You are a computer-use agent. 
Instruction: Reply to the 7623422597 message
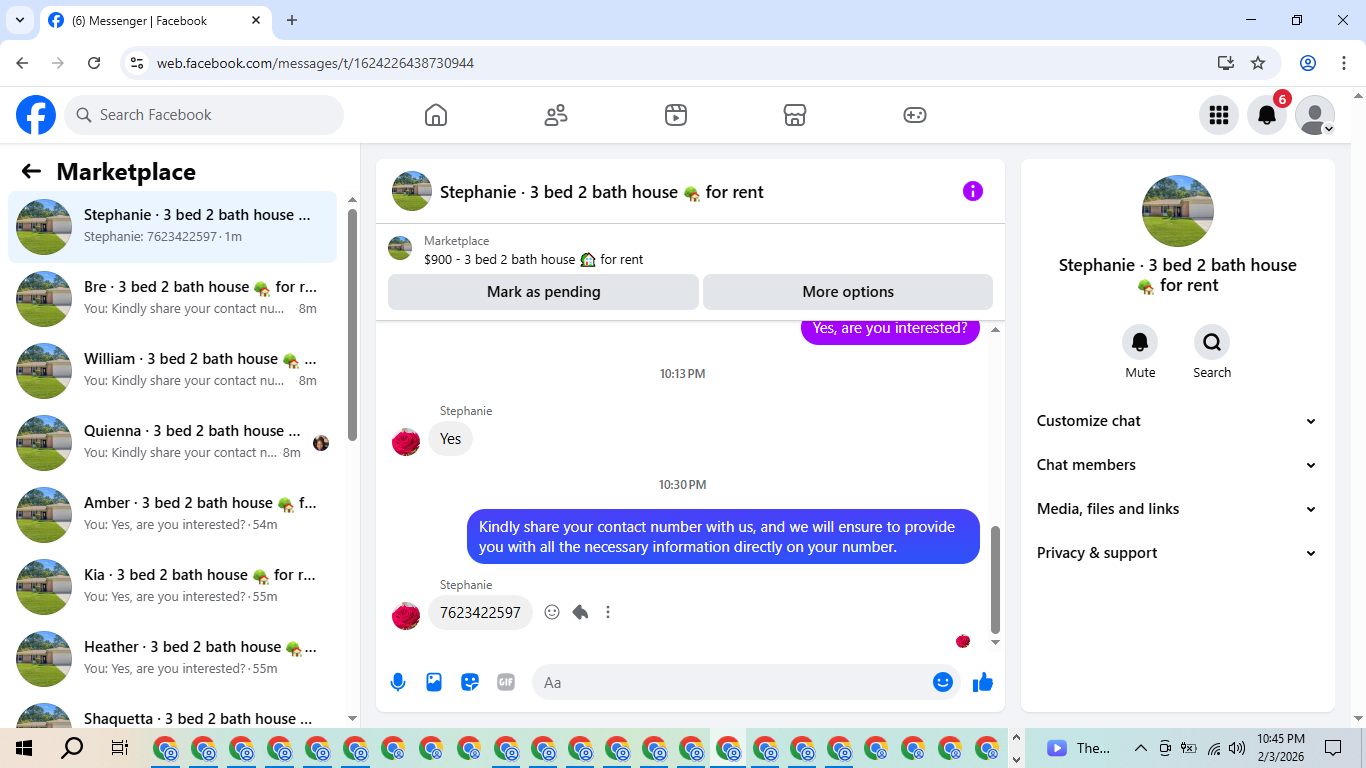580,612
